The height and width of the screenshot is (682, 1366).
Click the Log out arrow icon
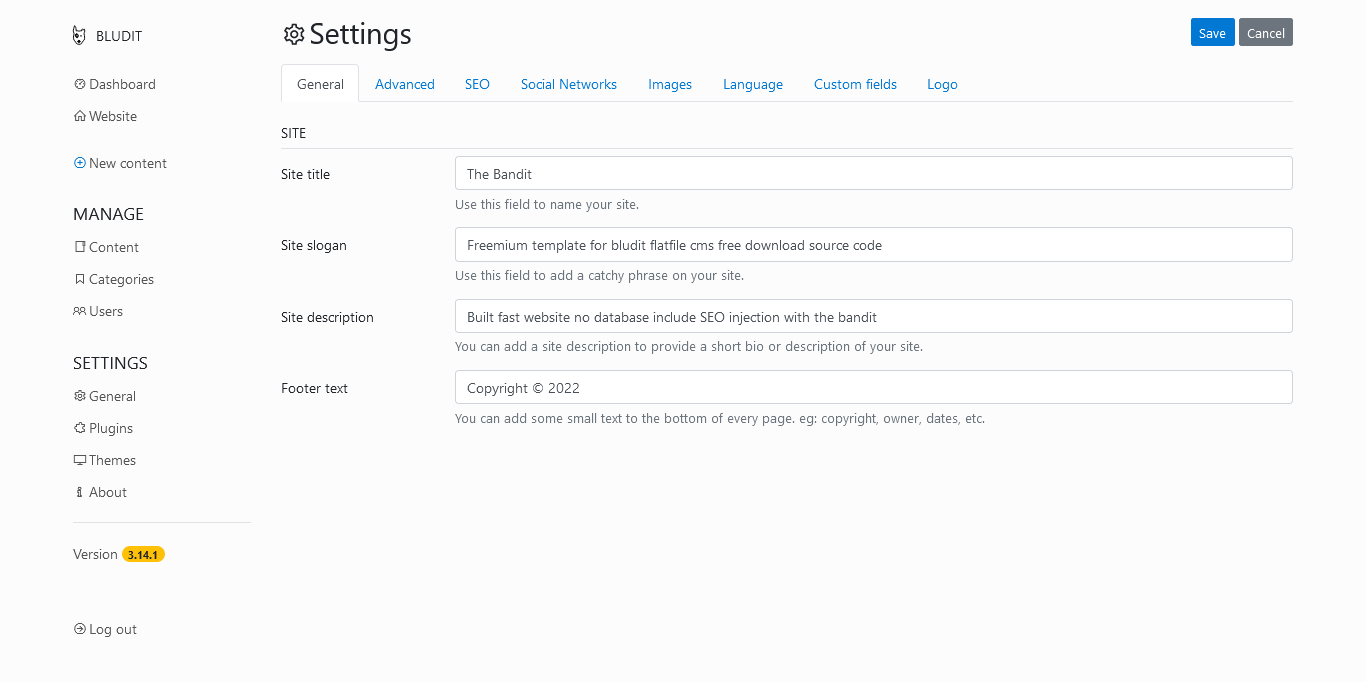(x=80, y=629)
